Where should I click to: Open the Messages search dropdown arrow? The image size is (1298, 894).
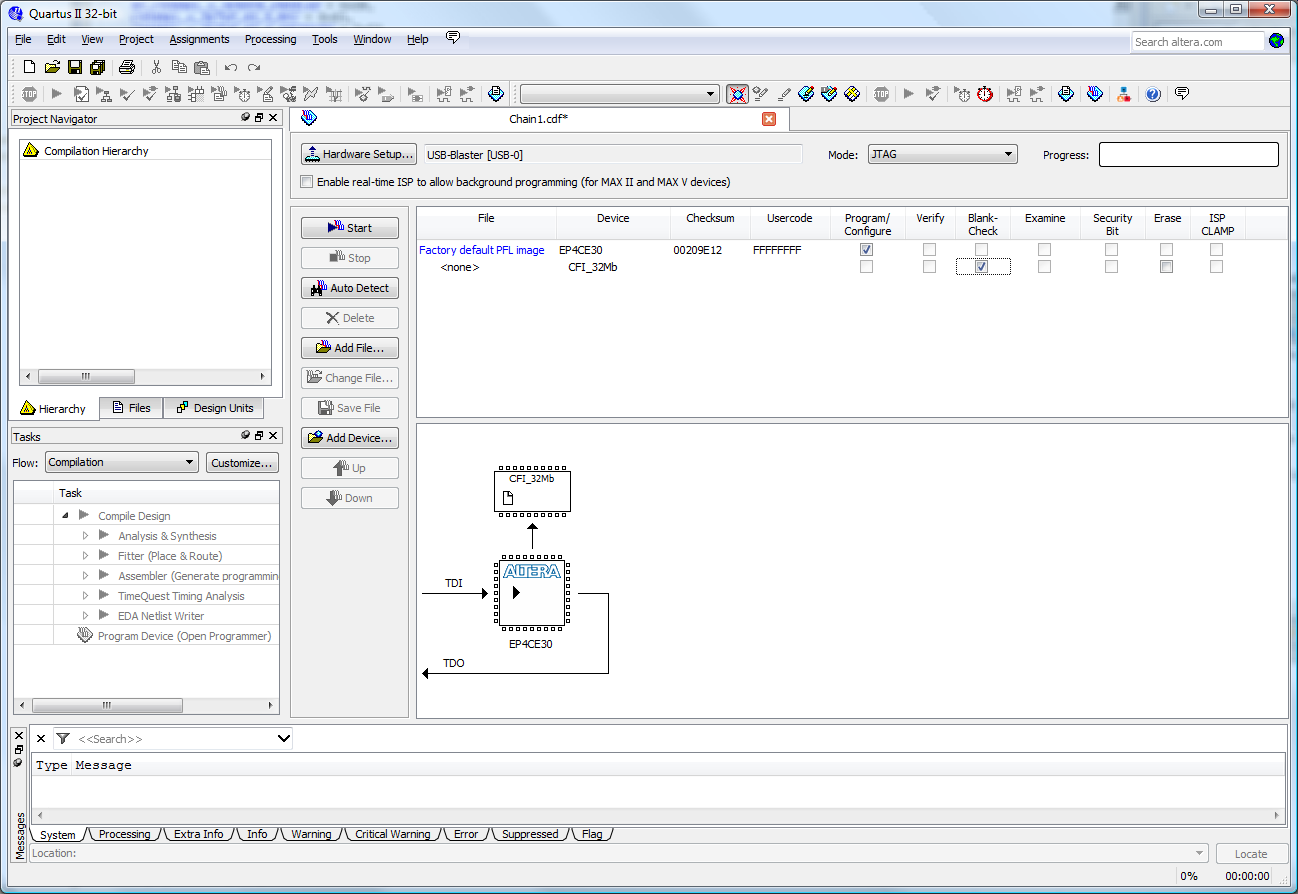pyautogui.click(x=283, y=739)
